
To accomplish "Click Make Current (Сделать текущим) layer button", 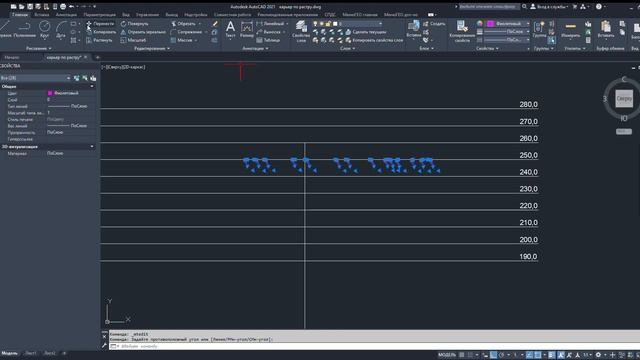I will point(365,32).
